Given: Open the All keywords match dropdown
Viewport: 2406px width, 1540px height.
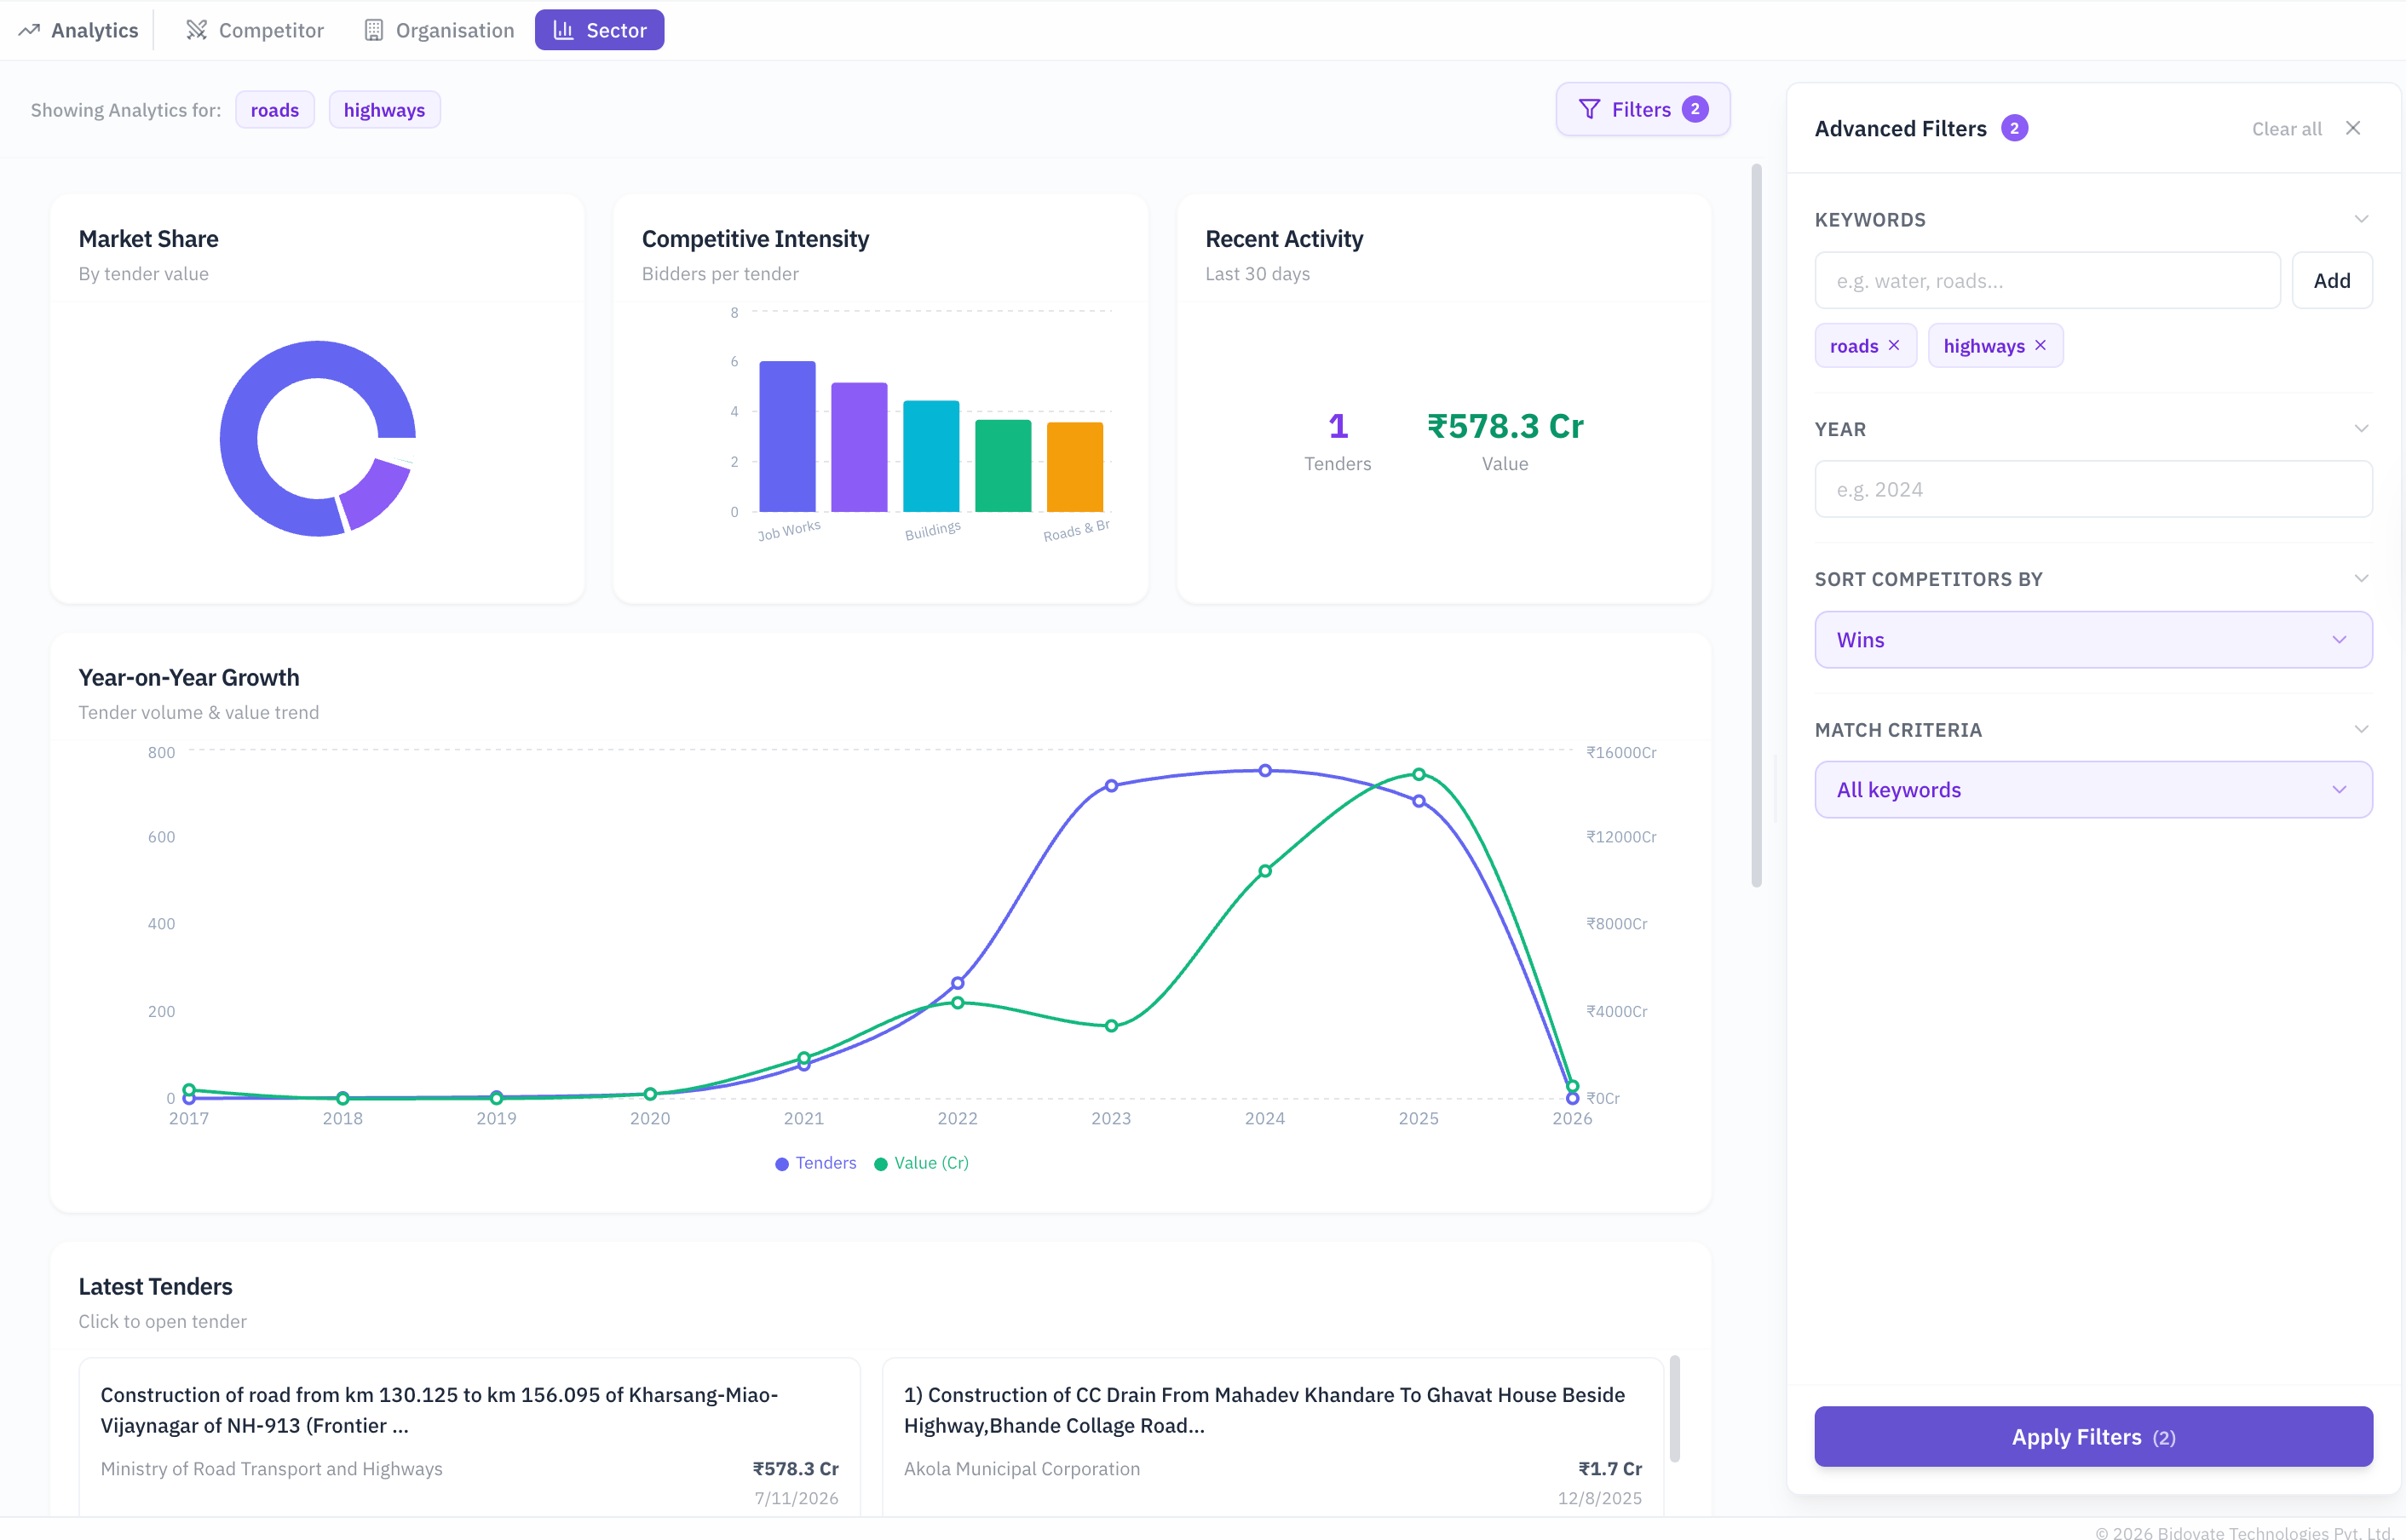Looking at the screenshot, I should pos(2093,790).
